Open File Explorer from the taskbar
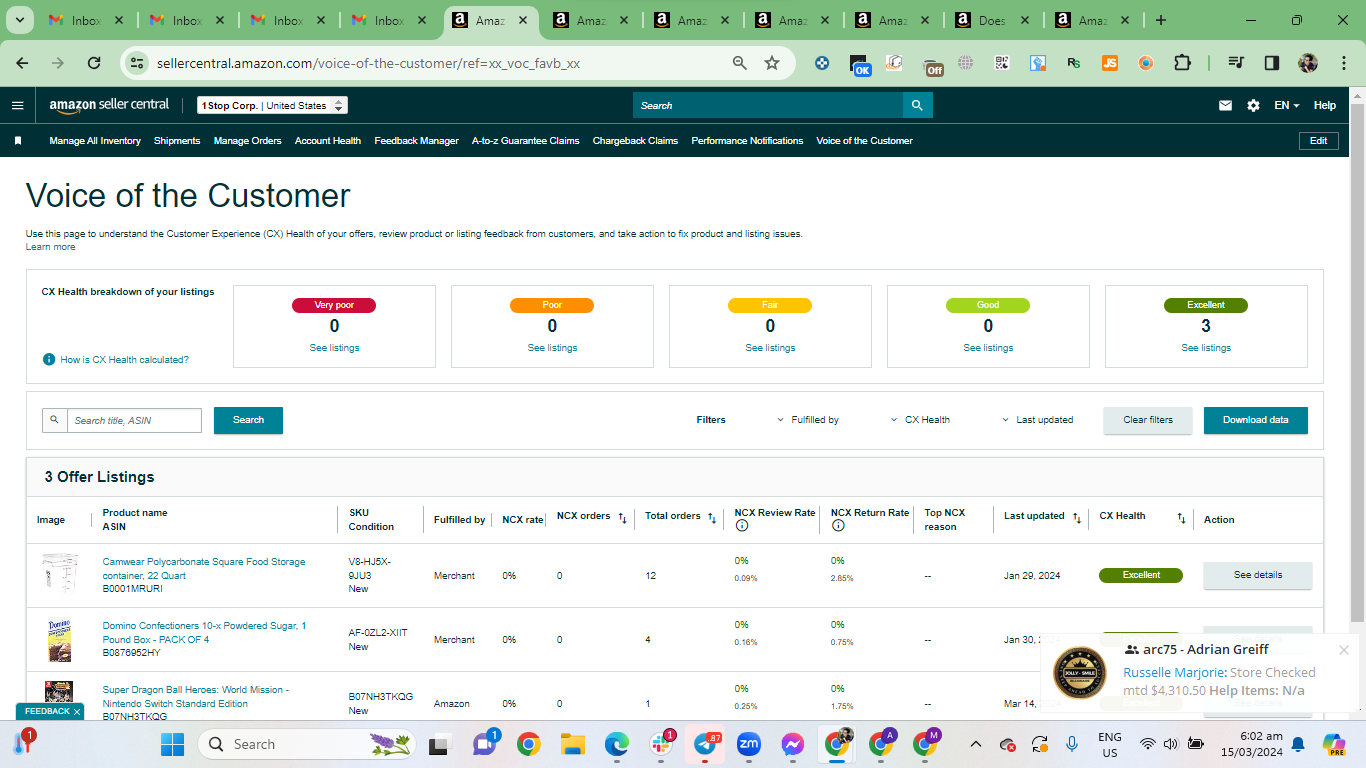 coord(572,745)
